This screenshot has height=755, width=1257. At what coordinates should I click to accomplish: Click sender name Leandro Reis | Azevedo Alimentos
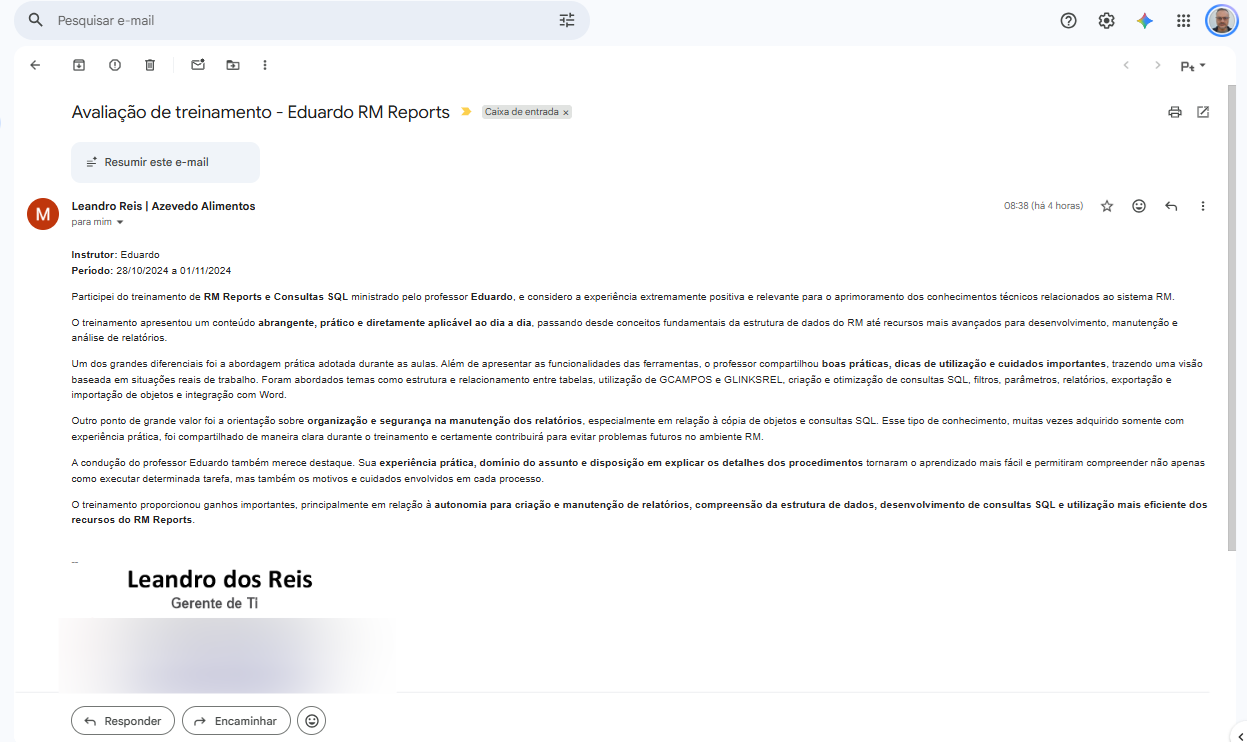tap(163, 206)
